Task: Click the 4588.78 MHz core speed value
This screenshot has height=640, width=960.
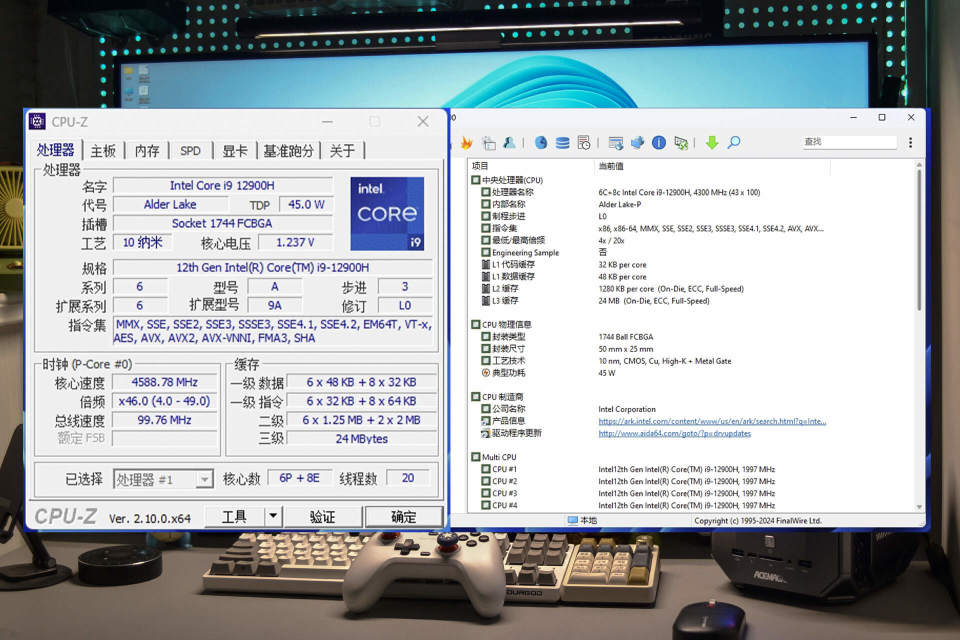Action: [x=165, y=382]
